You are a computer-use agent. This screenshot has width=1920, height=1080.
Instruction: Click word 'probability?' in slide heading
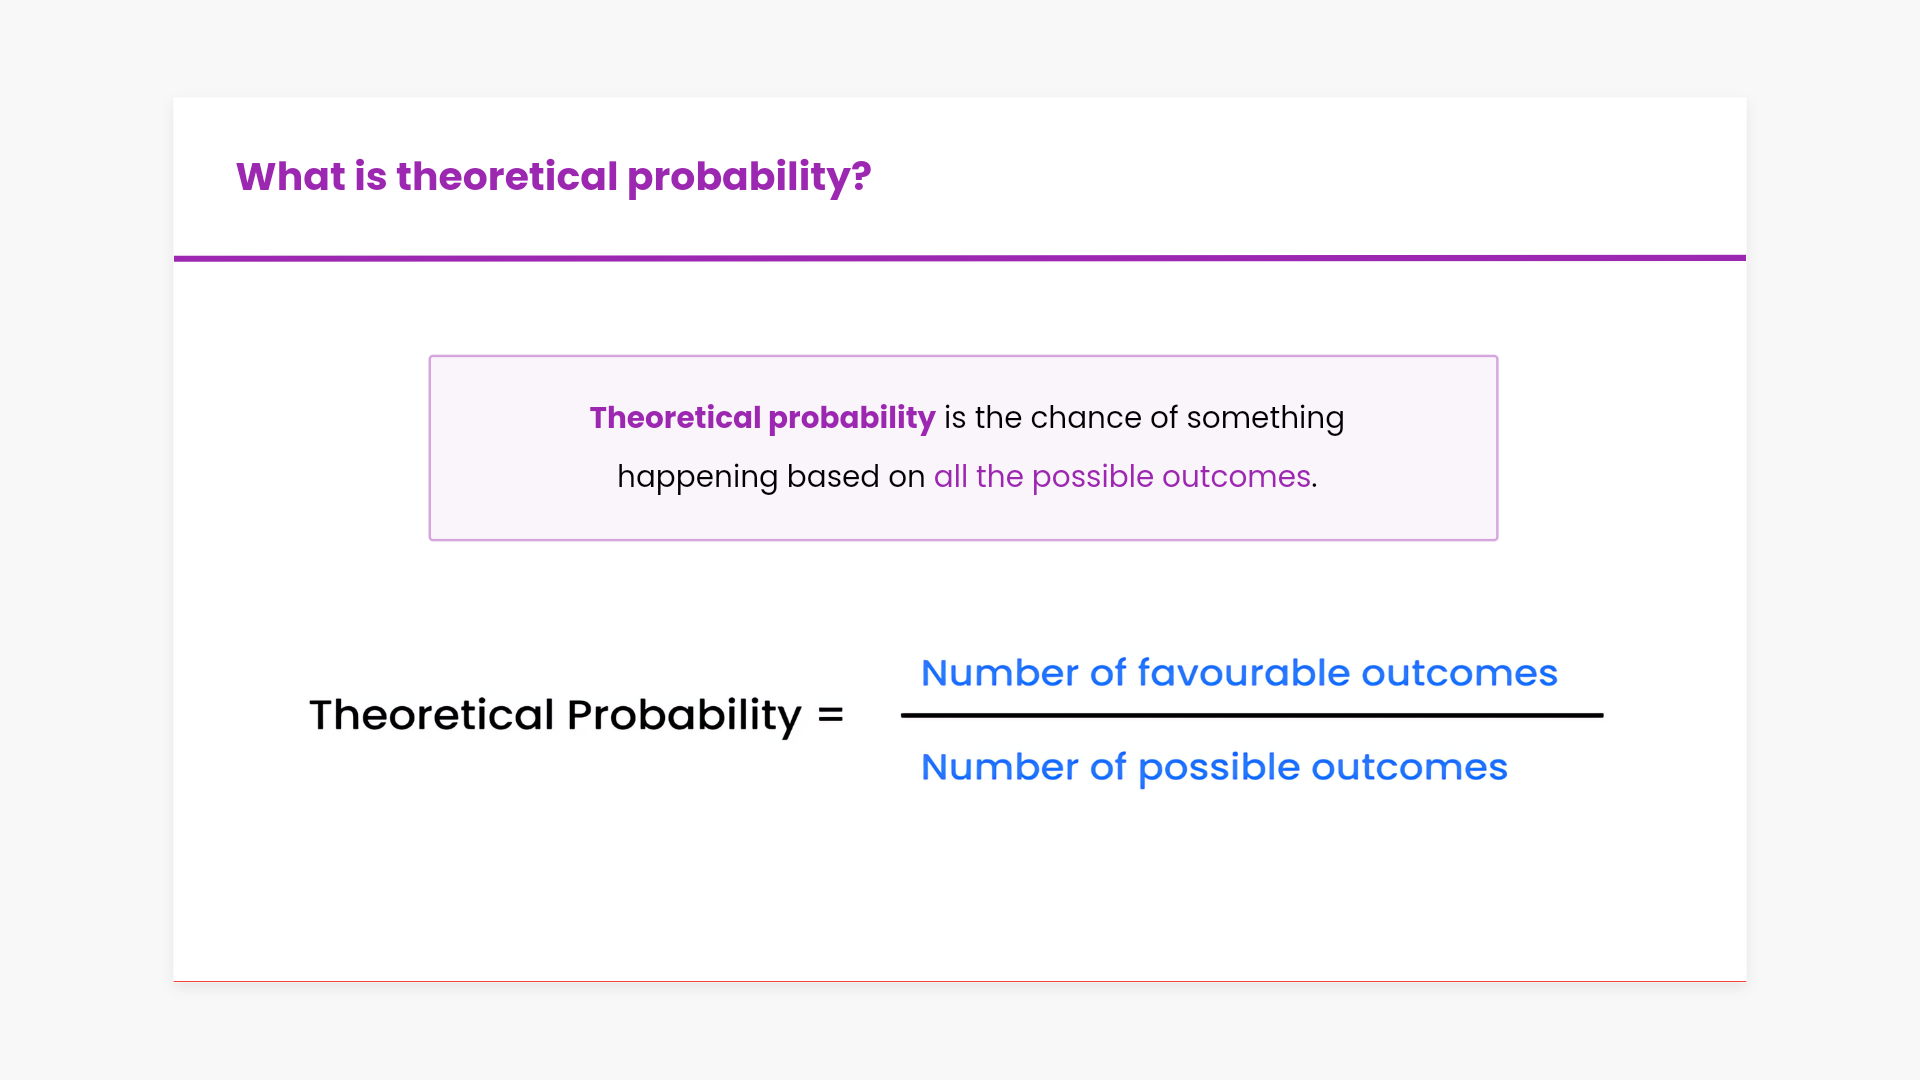tap(749, 177)
